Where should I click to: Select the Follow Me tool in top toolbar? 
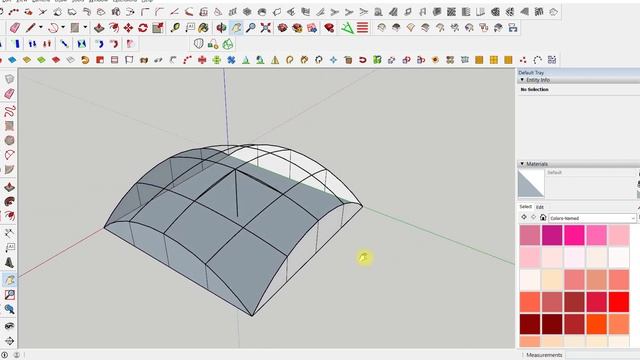[114, 28]
